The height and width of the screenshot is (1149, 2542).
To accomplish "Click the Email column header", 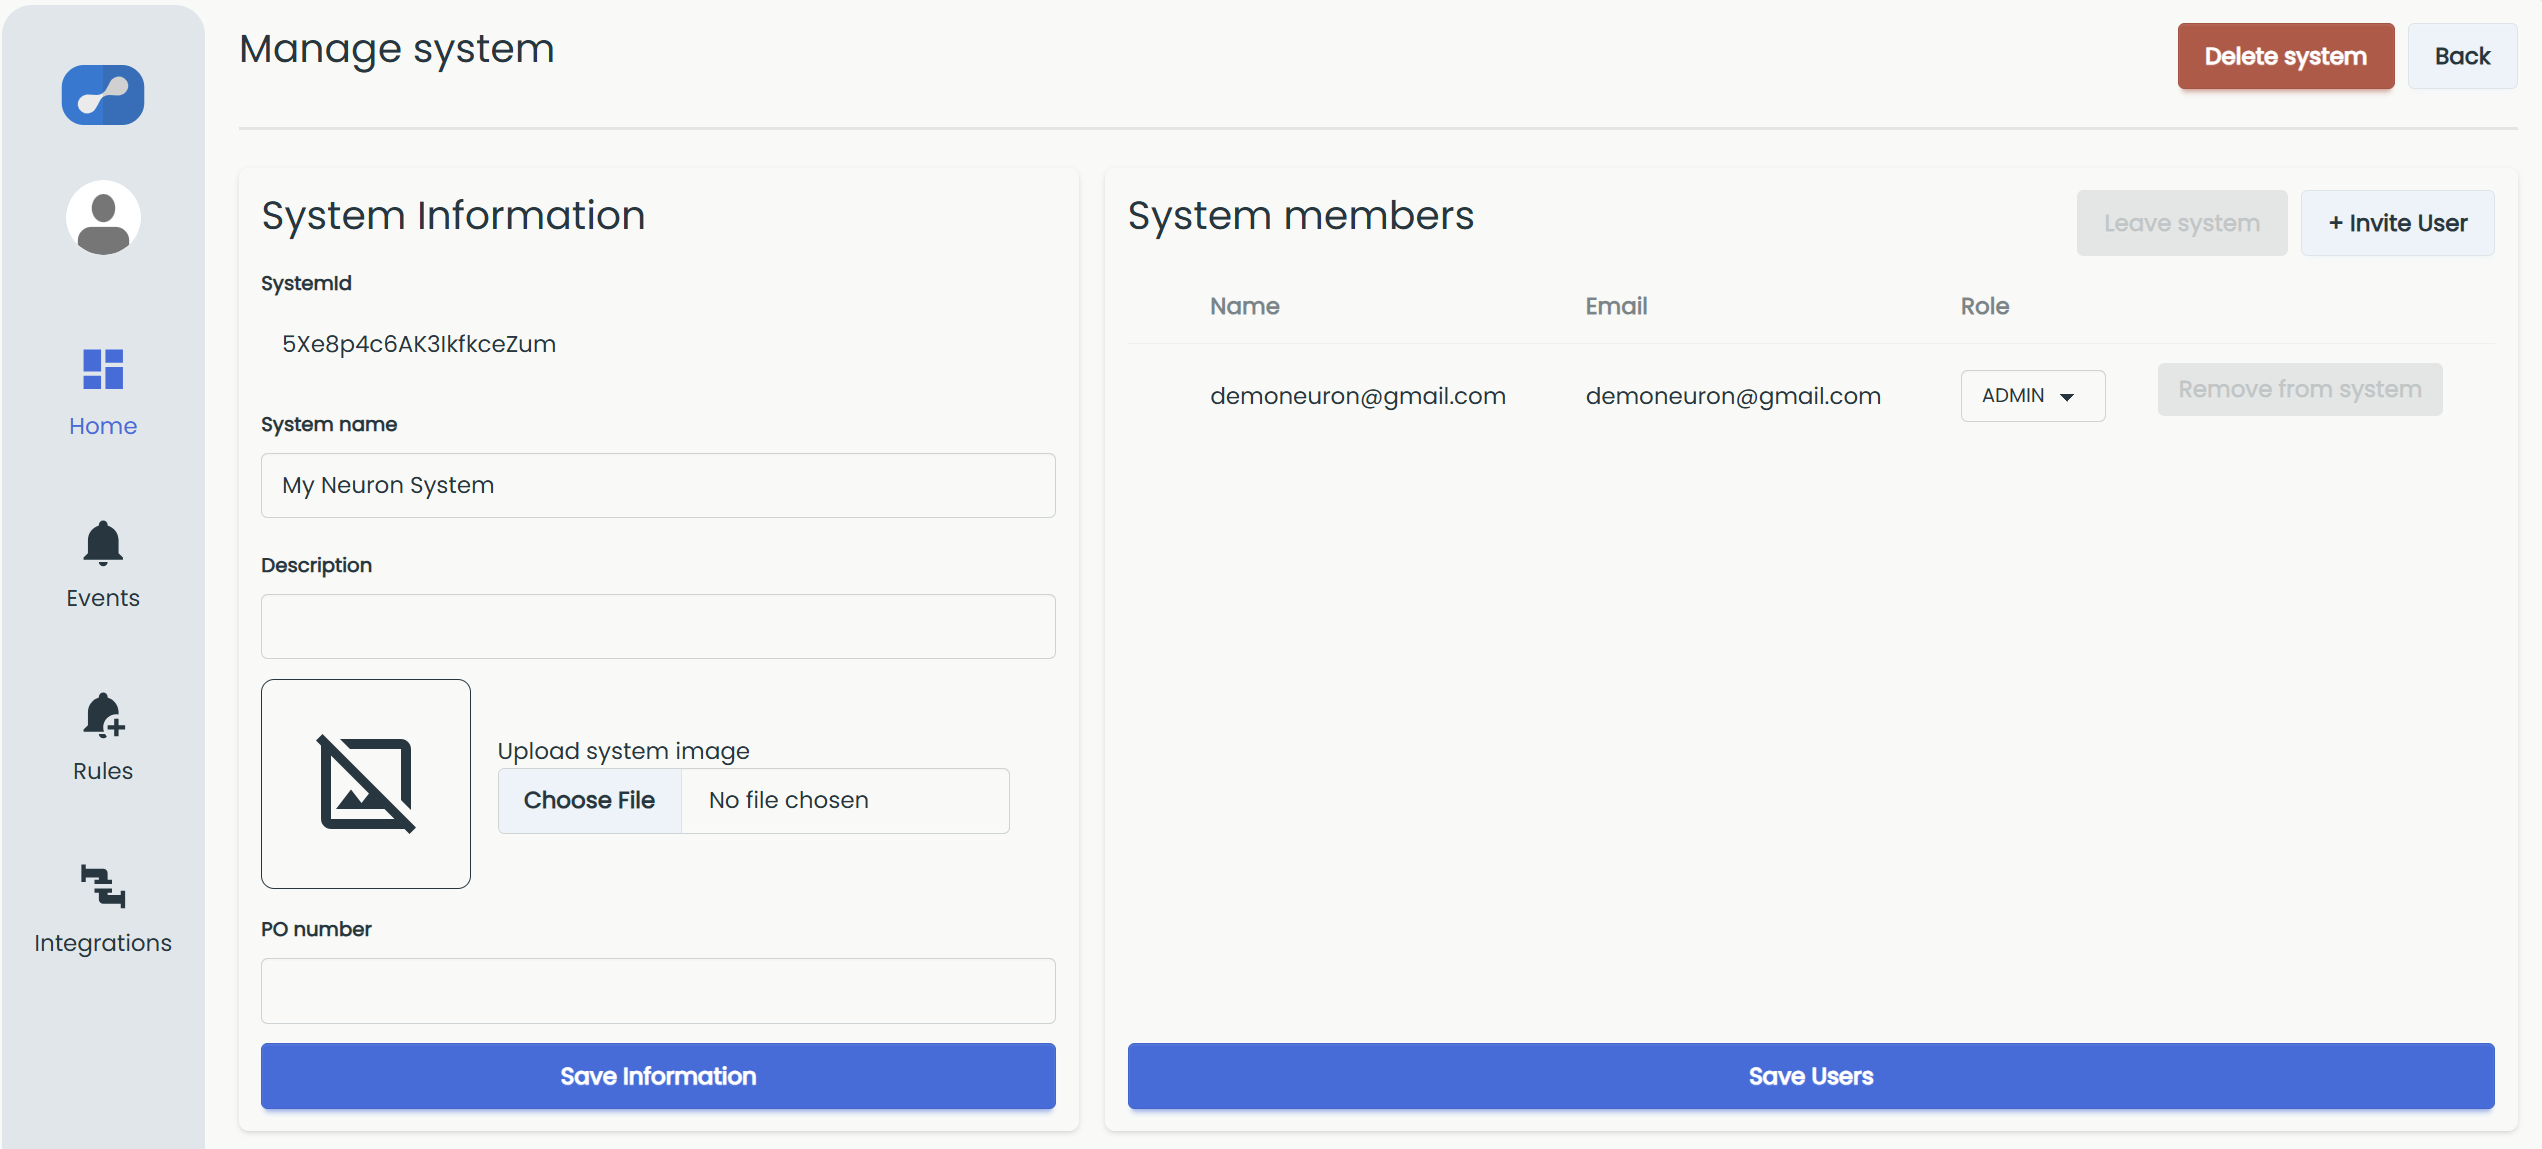I will 1616,306.
